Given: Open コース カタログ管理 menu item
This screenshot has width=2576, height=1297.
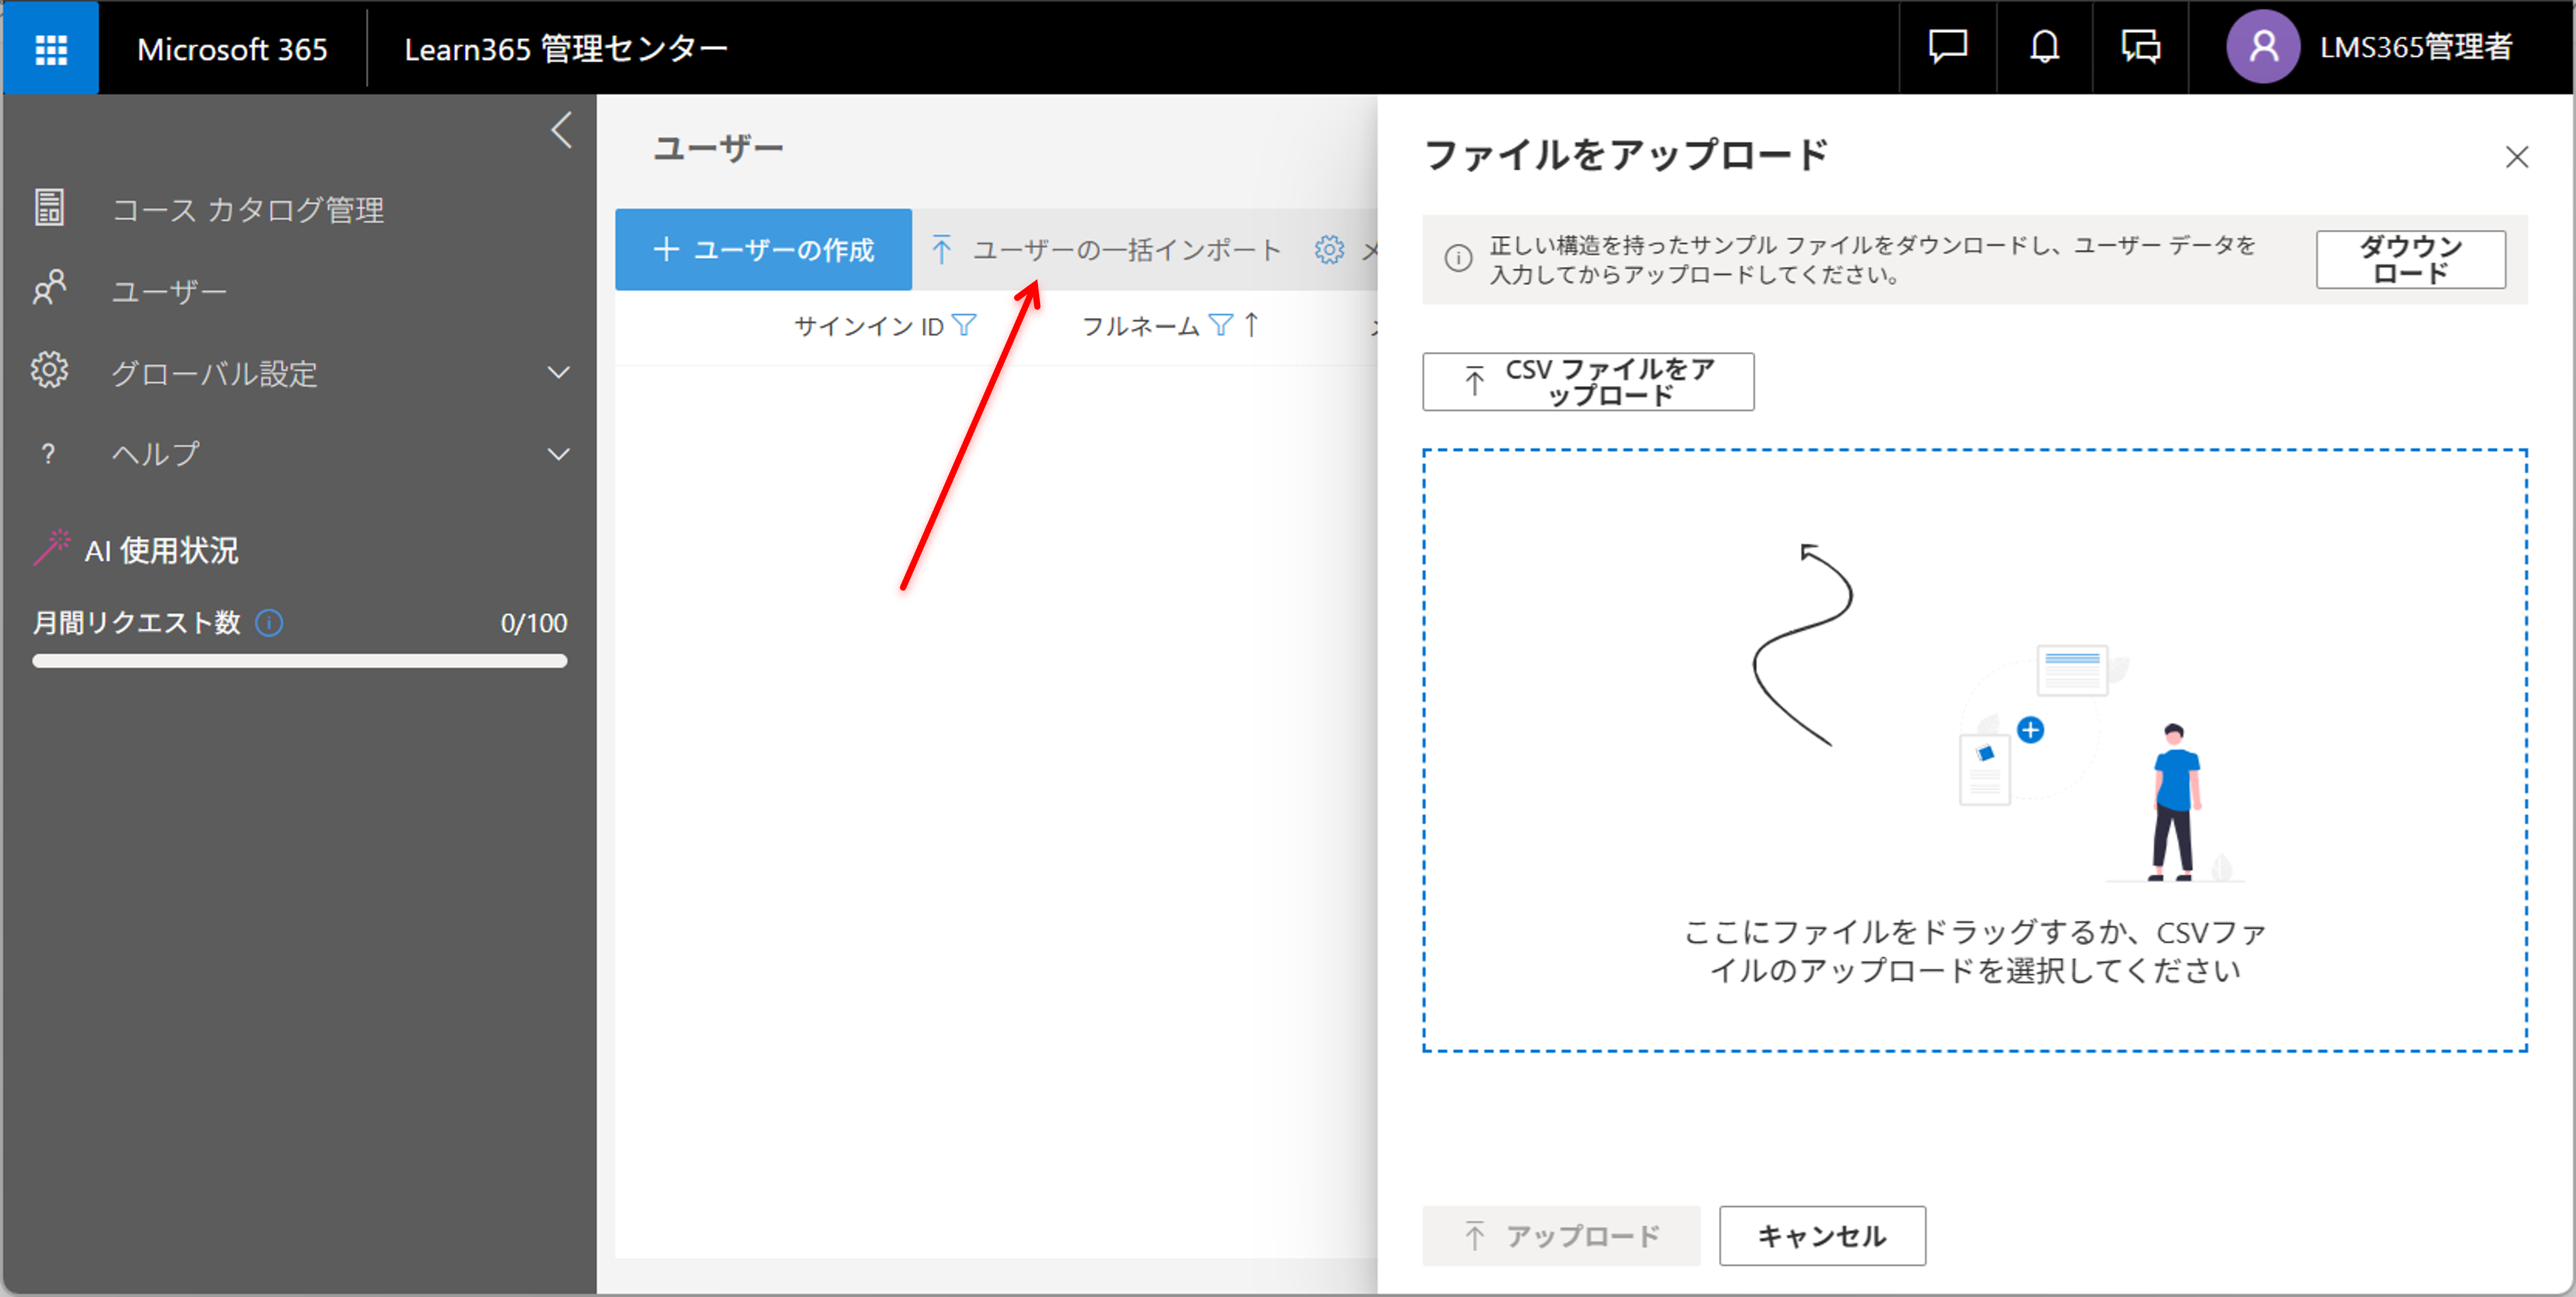Looking at the screenshot, I should tap(247, 210).
